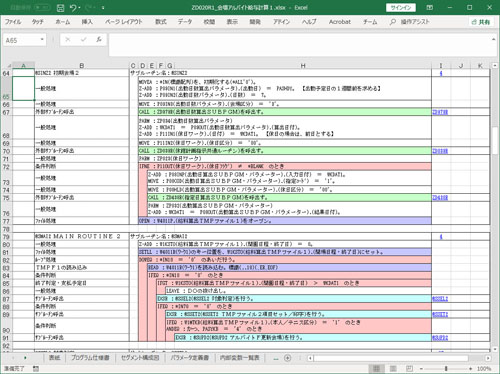
Task: Click the Cancel X icon in formula bar
Action: [68, 40]
